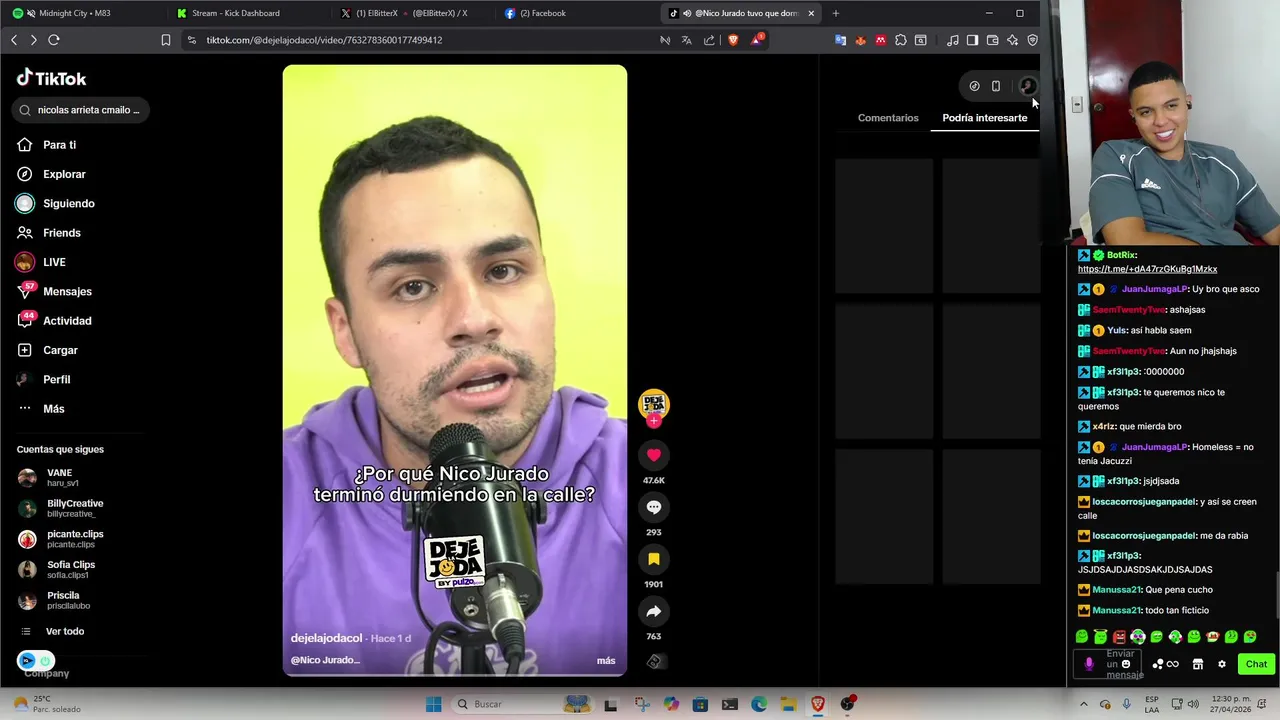Expand video description with más
Viewport: 1280px width, 720px height.
606,660
